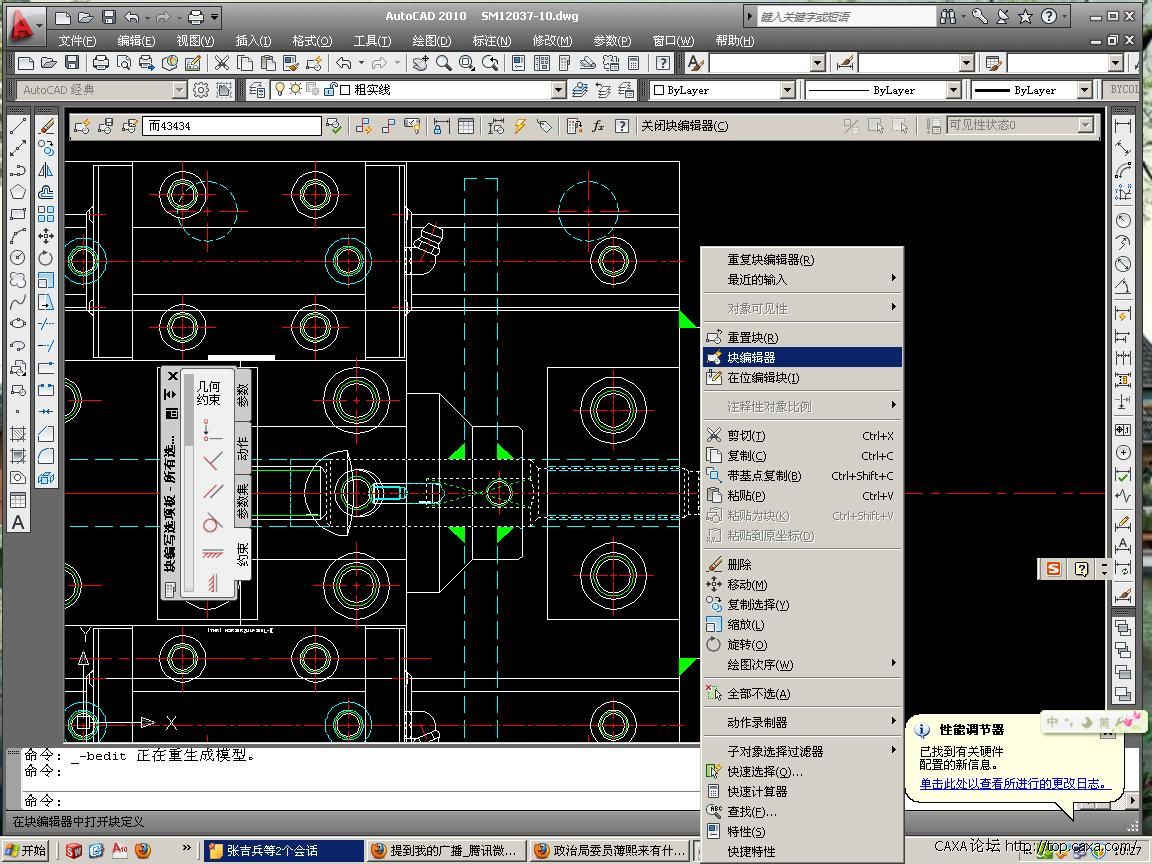1152x864 pixels.
Task: Open the Layer Properties Manager icon
Action: click(x=257, y=90)
